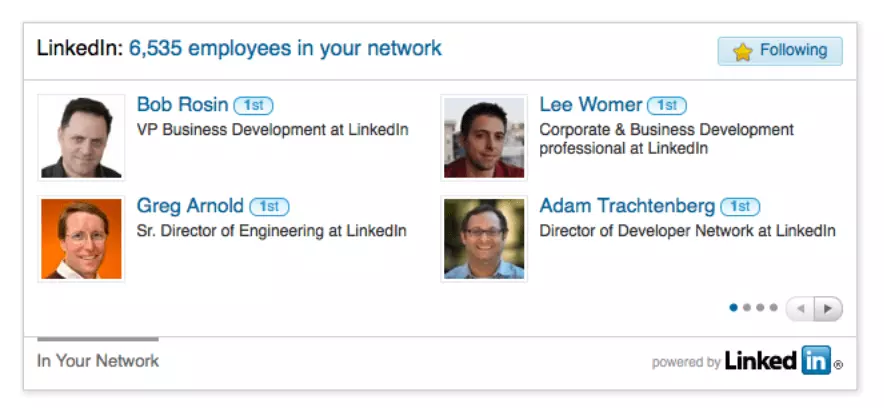Click the 6,535 employees in your network link

click(285, 48)
